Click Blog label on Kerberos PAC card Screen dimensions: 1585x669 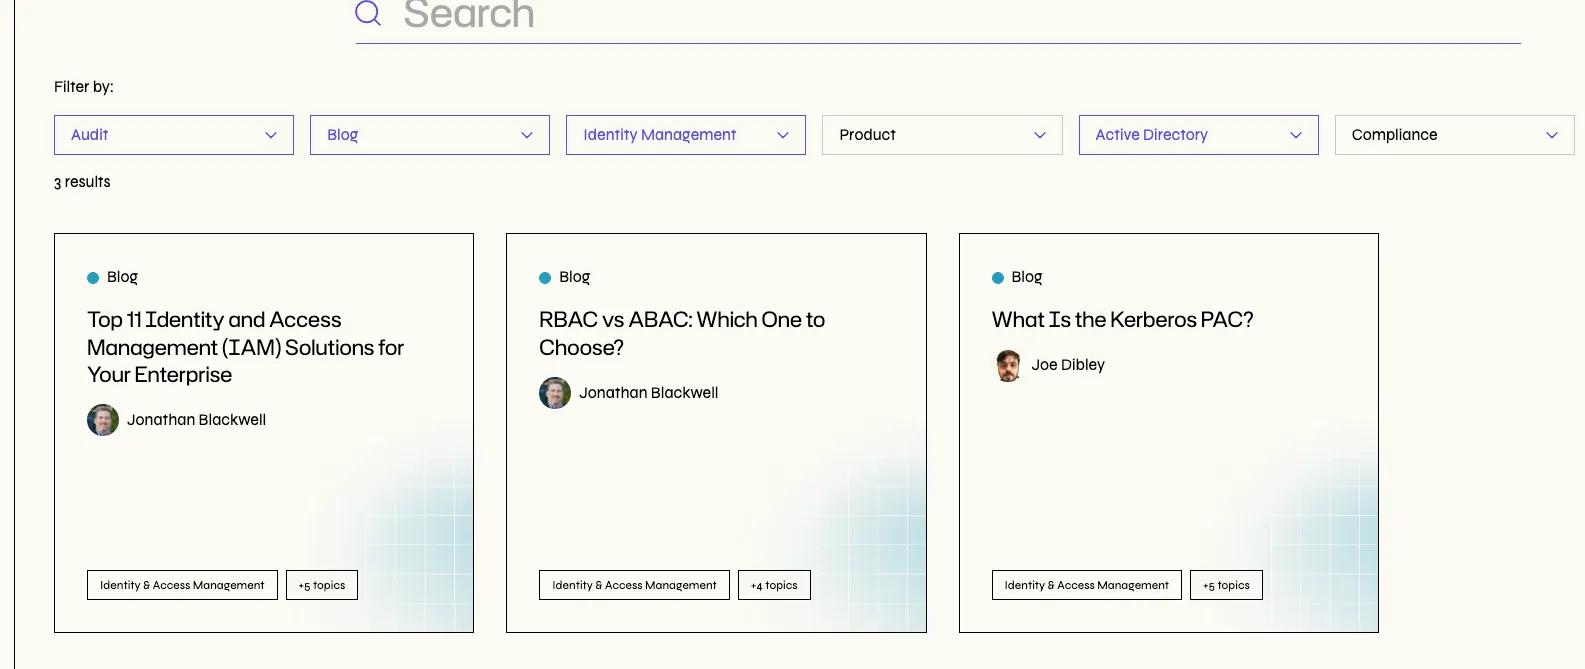point(1026,277)
